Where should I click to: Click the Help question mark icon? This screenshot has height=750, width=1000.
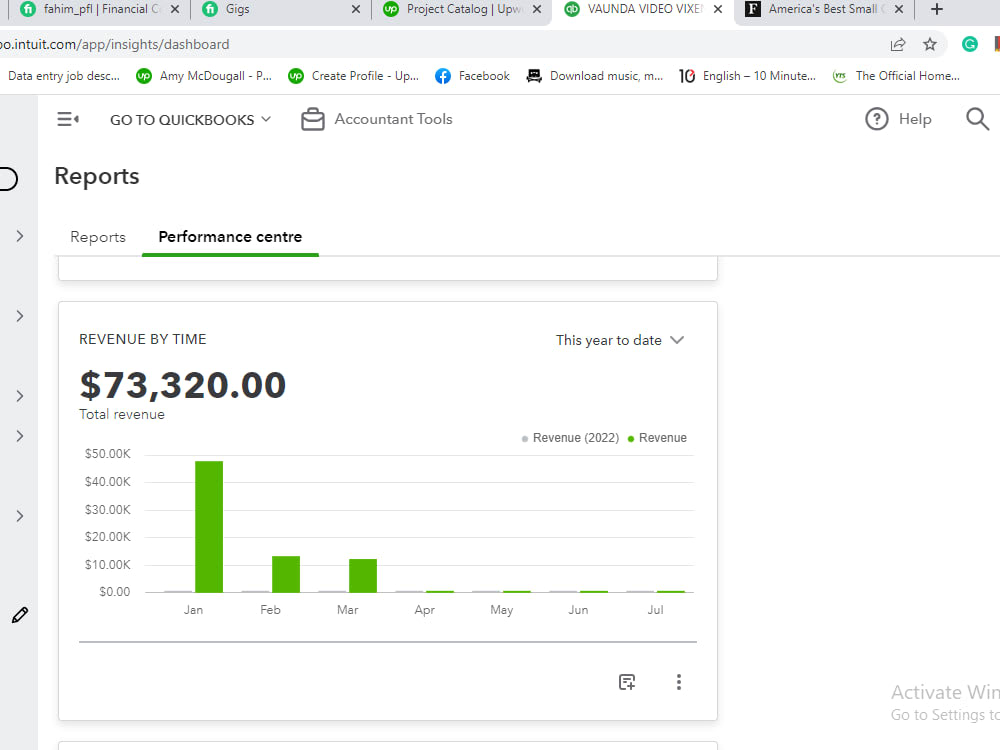(x=876, y=119)
